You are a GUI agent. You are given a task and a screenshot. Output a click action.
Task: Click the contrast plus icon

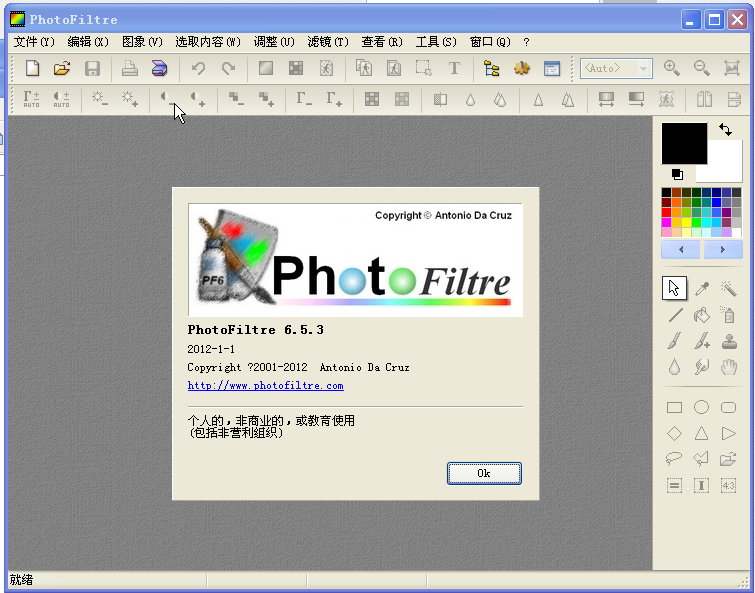pyautogui.click(x=198, y=99)
